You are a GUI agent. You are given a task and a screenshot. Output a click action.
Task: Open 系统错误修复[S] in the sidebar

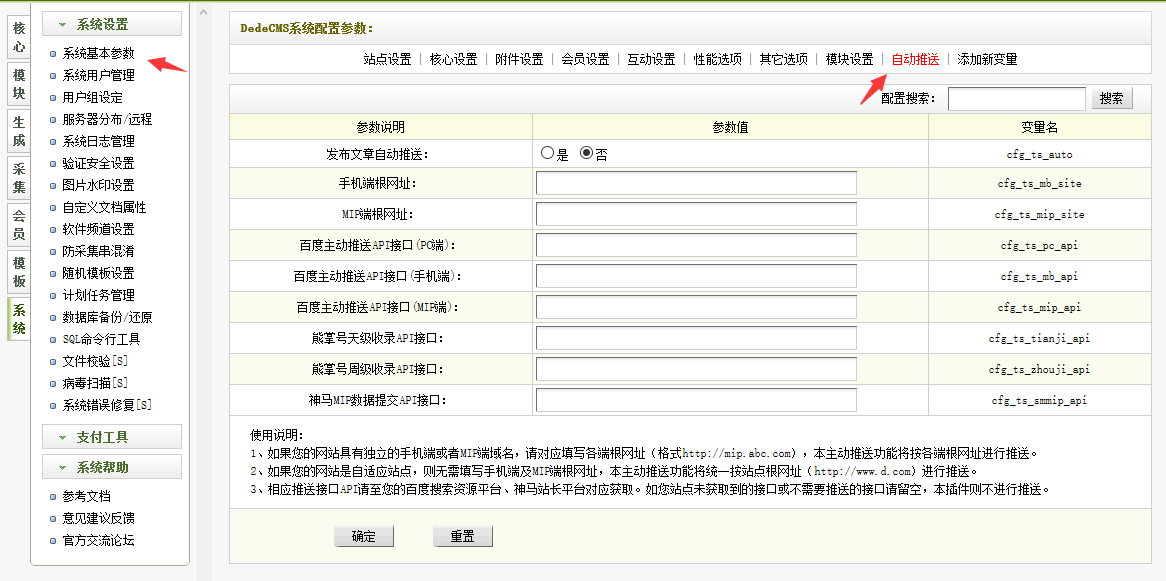coord(108,405)
